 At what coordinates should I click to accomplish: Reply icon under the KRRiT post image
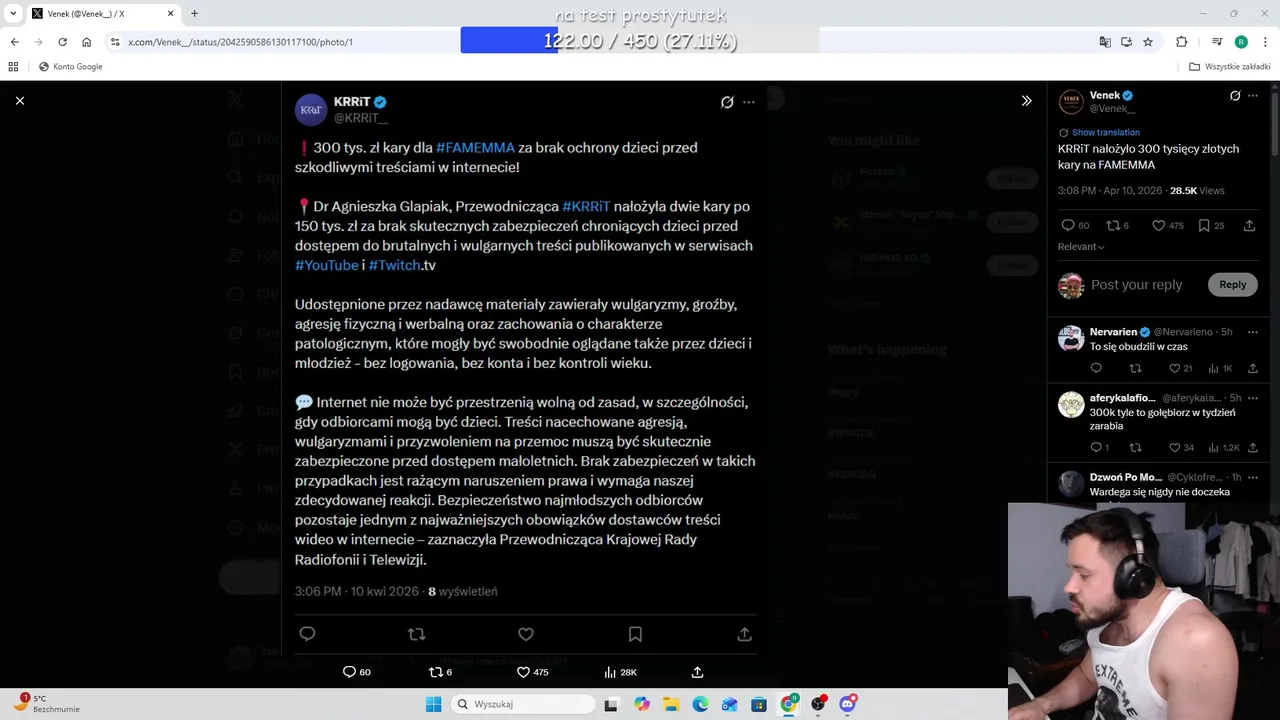point(307,634)
